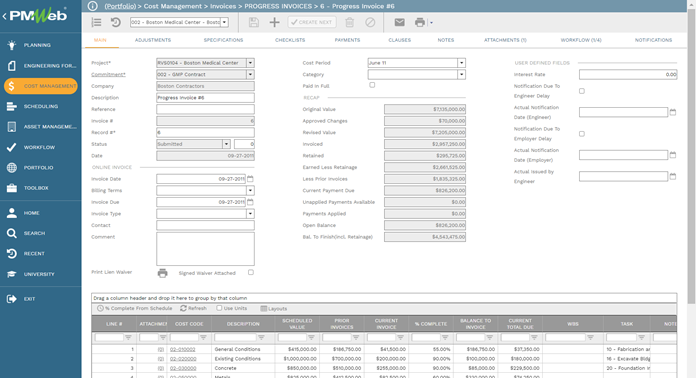Open calendar for Actual Notification Date (Engineer)
The image size is (696, 378).
point(673,112)
